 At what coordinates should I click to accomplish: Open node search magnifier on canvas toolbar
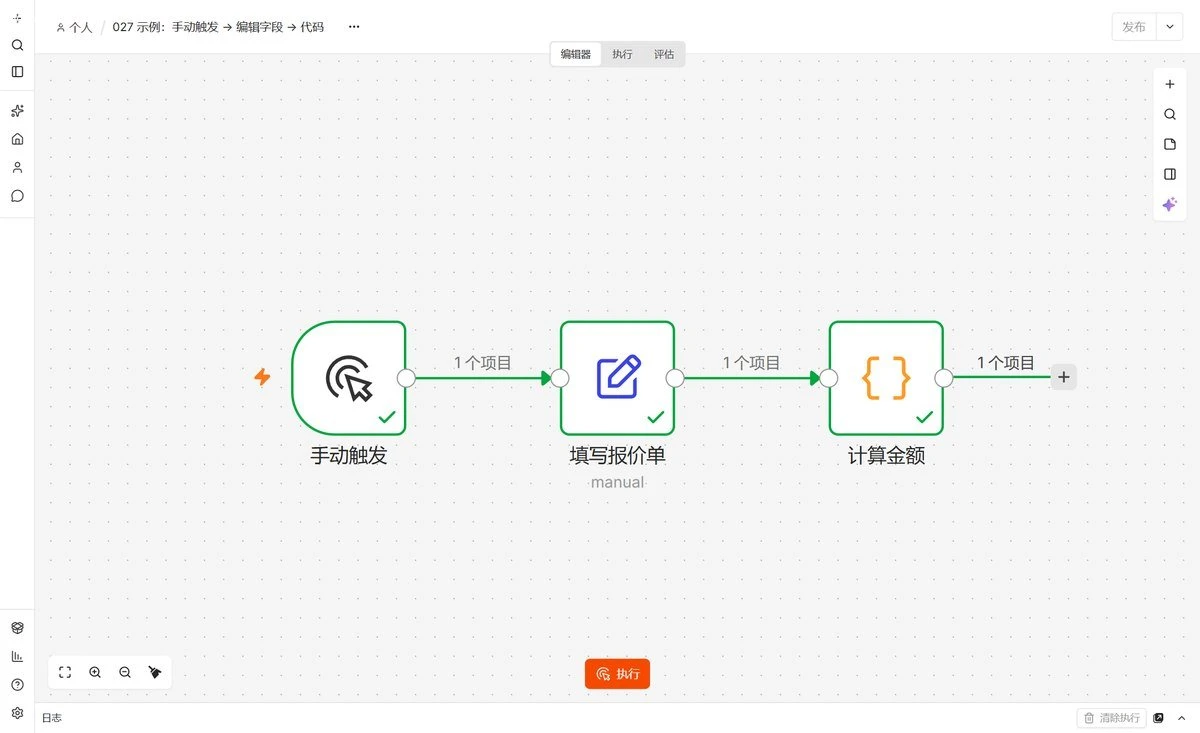tap(1170, 114)
